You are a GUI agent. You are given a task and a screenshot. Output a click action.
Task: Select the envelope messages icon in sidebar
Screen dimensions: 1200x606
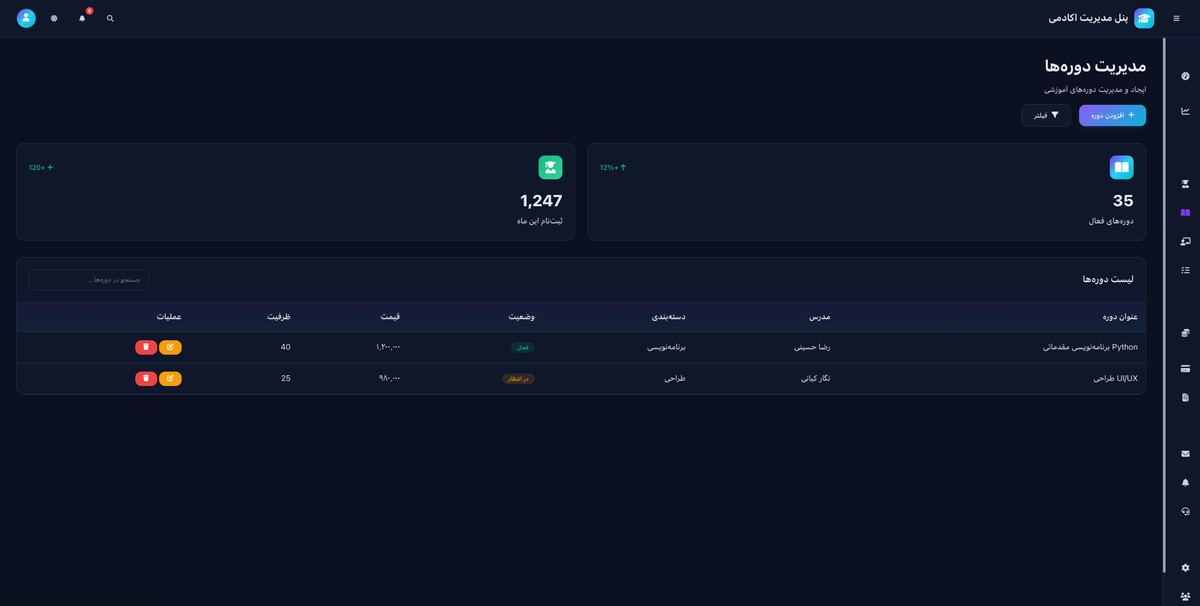coord(1185,454)
